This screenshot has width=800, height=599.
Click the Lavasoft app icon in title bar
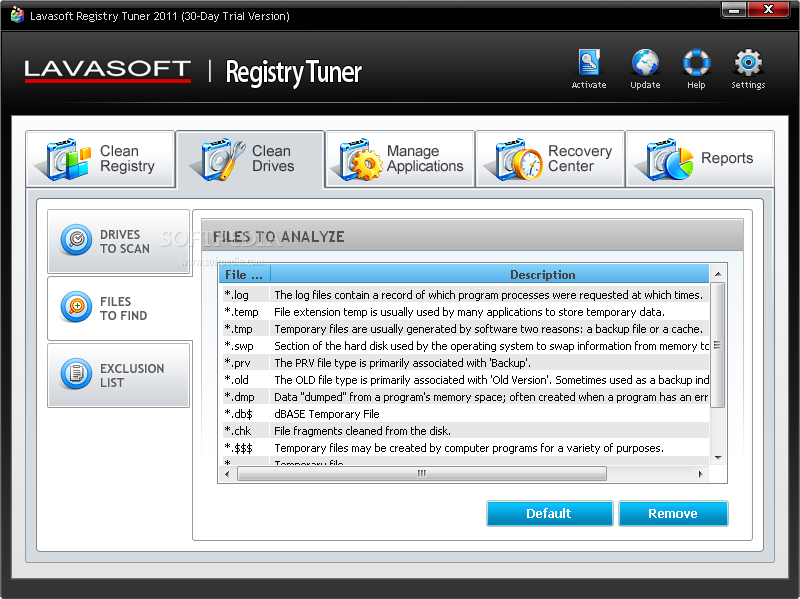pos(17,15)
